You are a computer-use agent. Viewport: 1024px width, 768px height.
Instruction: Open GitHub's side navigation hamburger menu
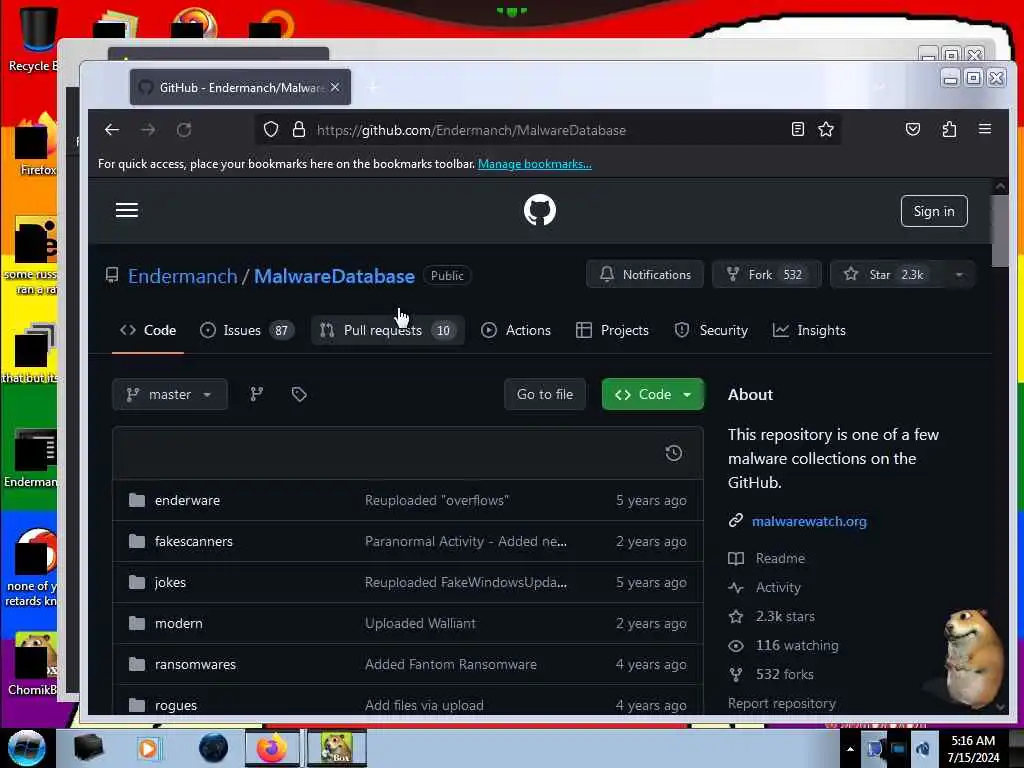pos(127,210)
